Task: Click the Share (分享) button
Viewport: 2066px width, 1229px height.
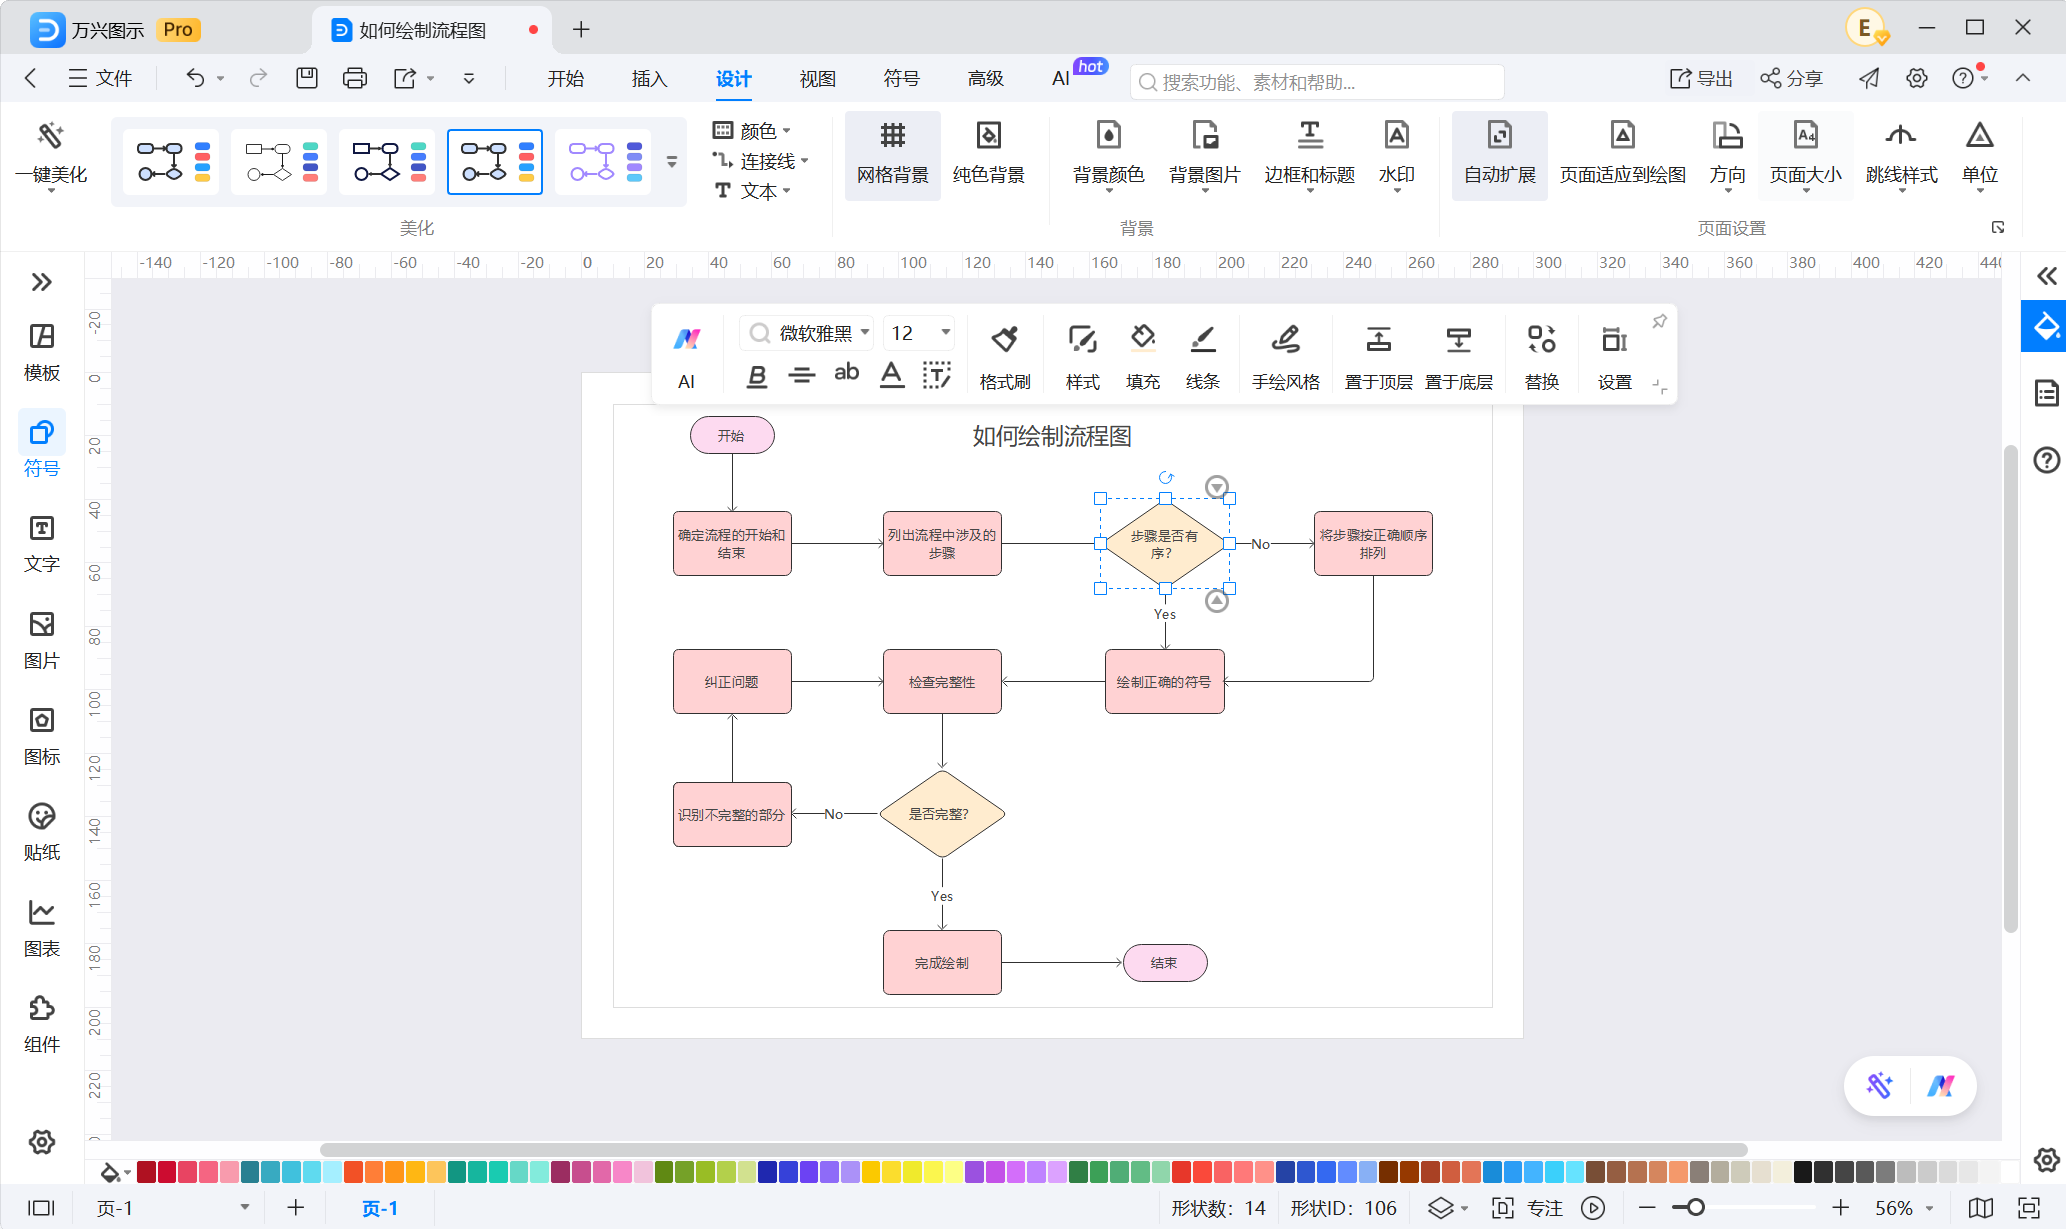Action: 1791,78
